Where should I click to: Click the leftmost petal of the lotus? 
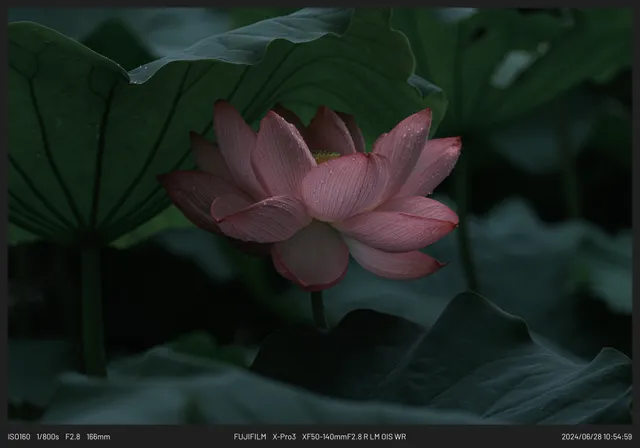pyautogui.click(x=190, y=192)
